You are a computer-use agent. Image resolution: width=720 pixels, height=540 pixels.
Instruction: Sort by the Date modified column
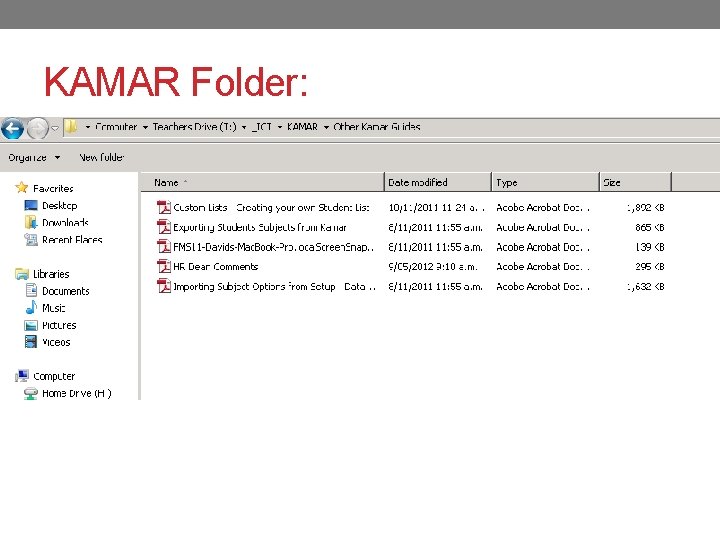(438, 182)
